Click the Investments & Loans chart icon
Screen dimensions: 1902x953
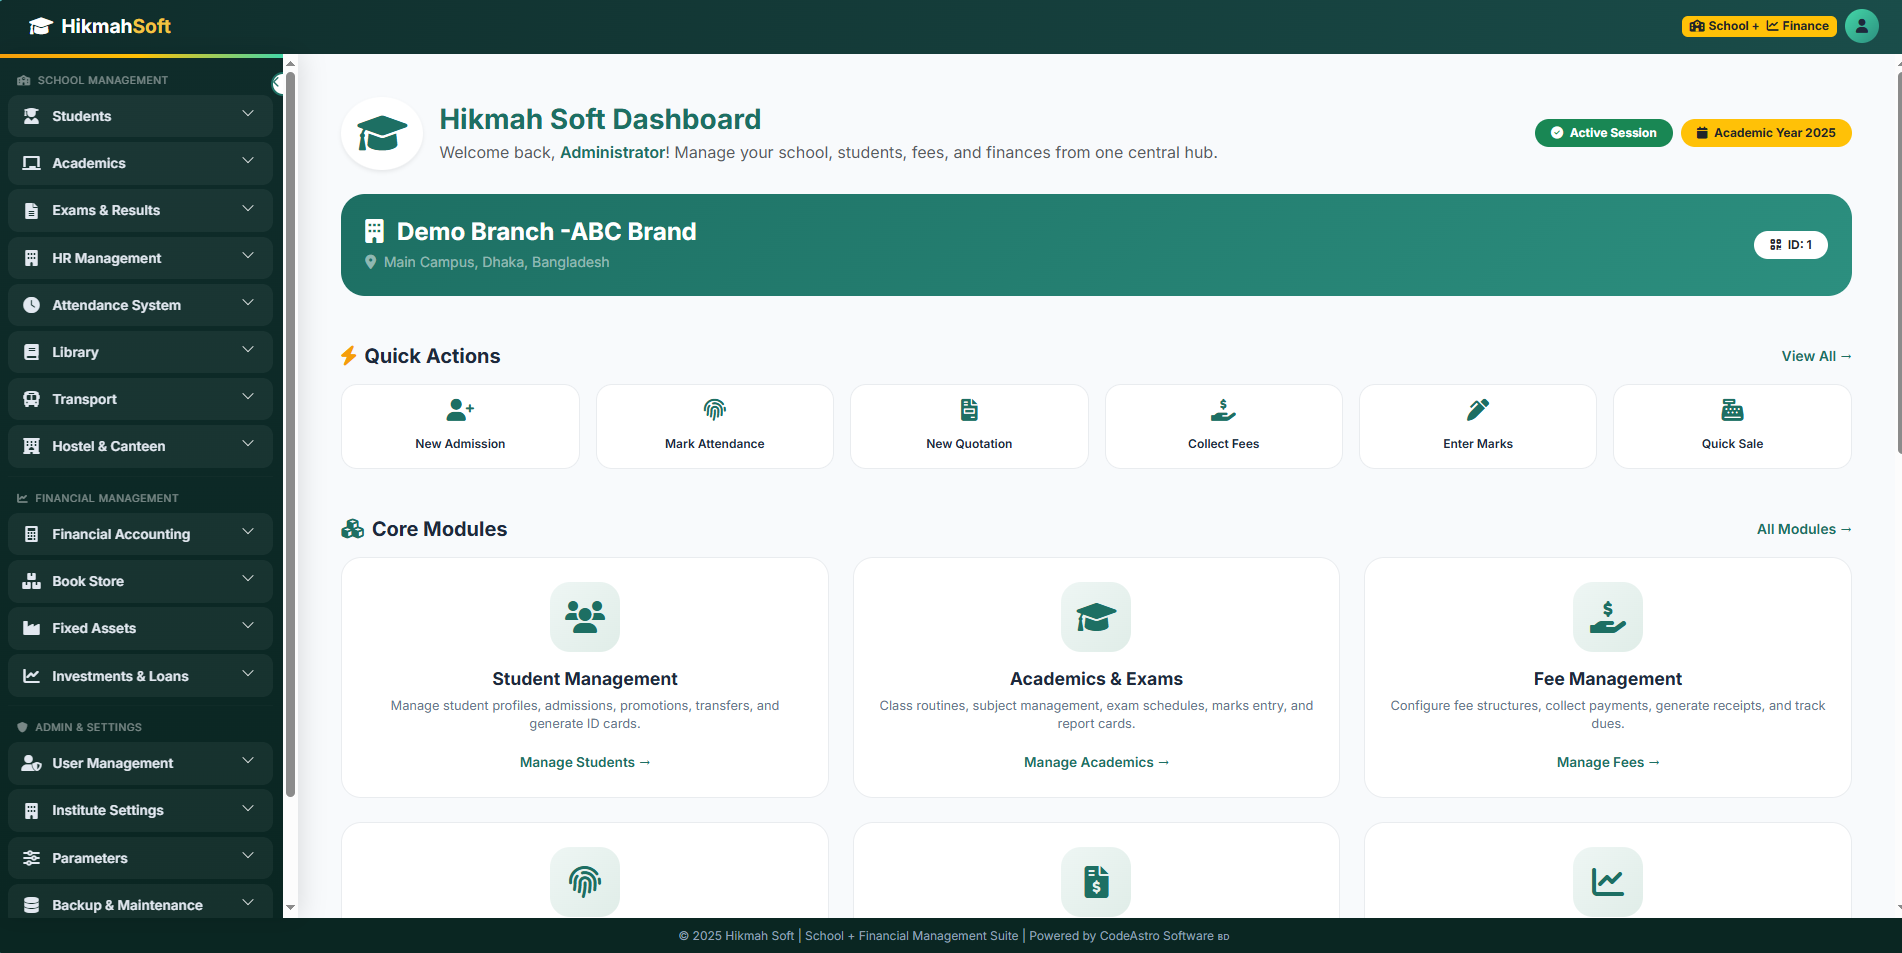[x=32, y=676]
